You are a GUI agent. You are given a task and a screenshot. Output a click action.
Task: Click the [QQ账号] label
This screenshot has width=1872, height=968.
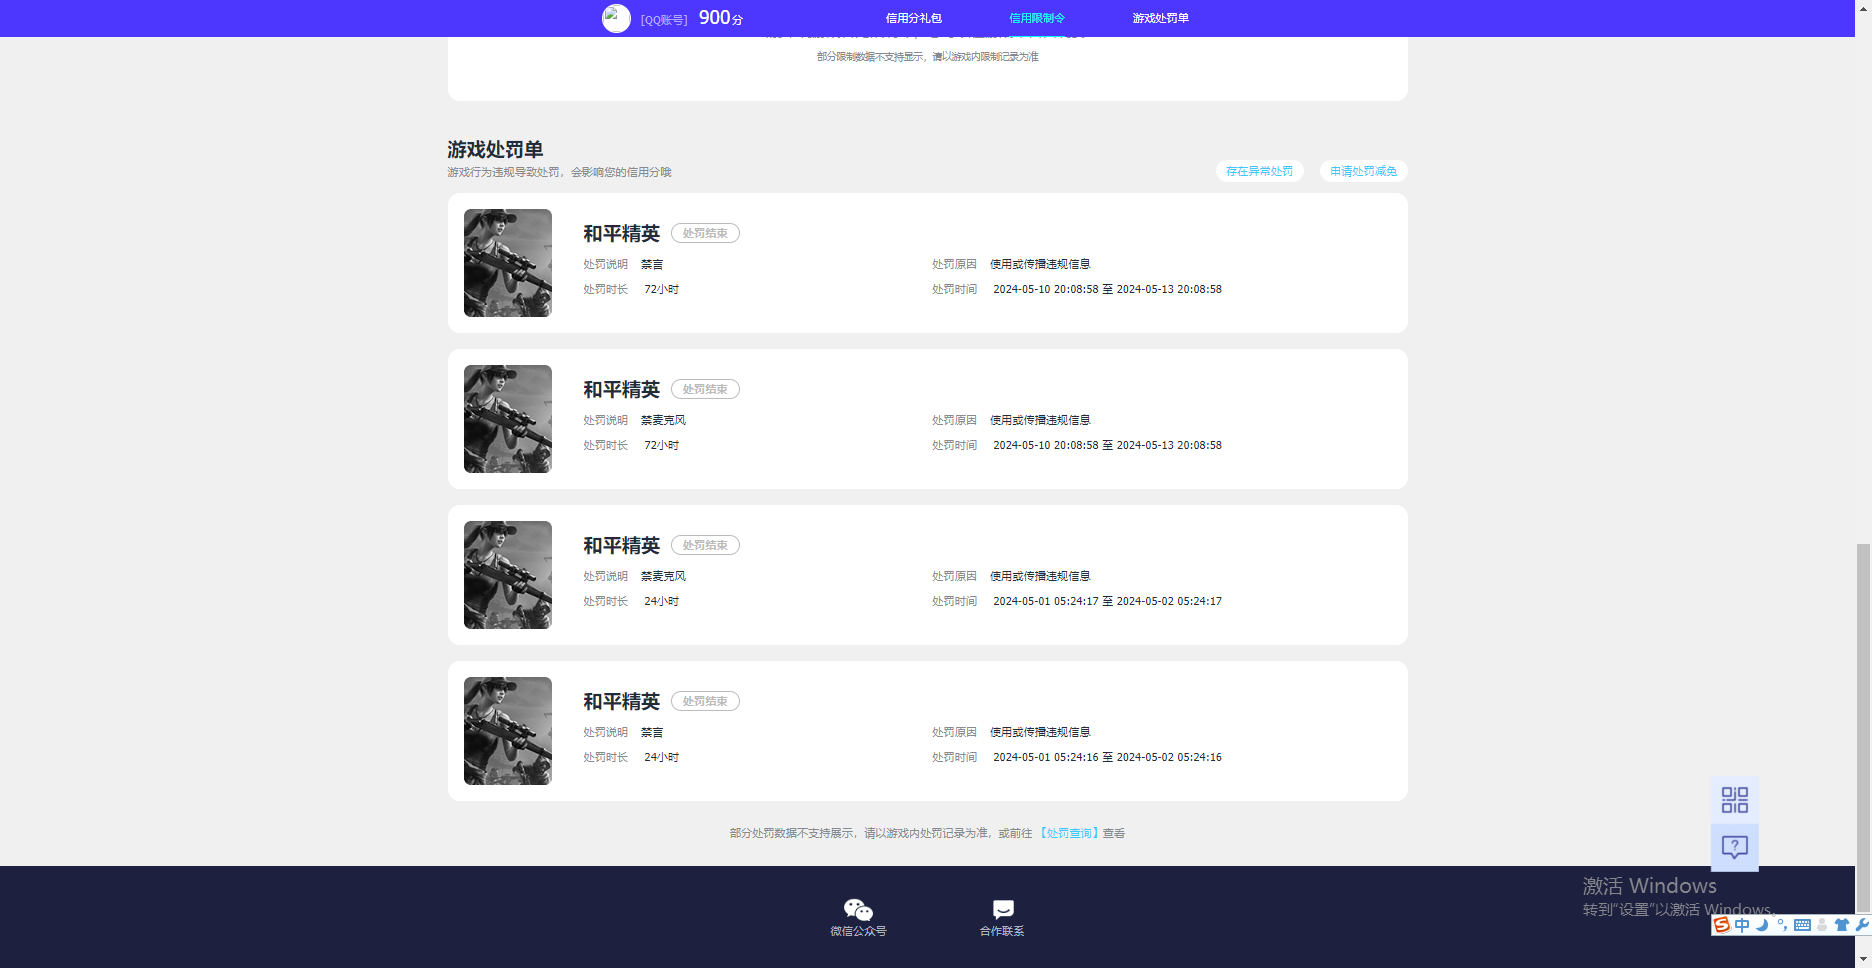click(664, 20)
